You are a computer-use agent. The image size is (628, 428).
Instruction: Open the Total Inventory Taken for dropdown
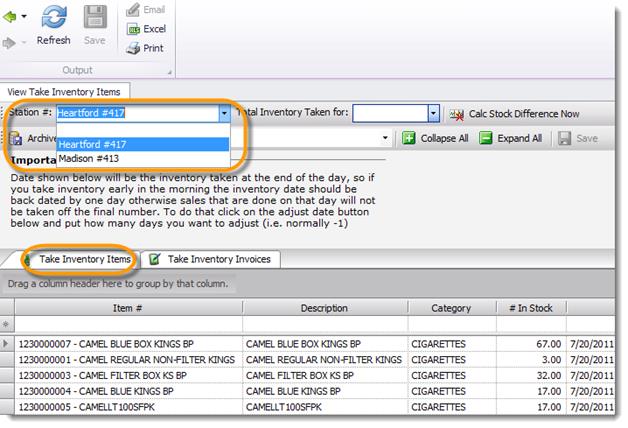point(433,114)
